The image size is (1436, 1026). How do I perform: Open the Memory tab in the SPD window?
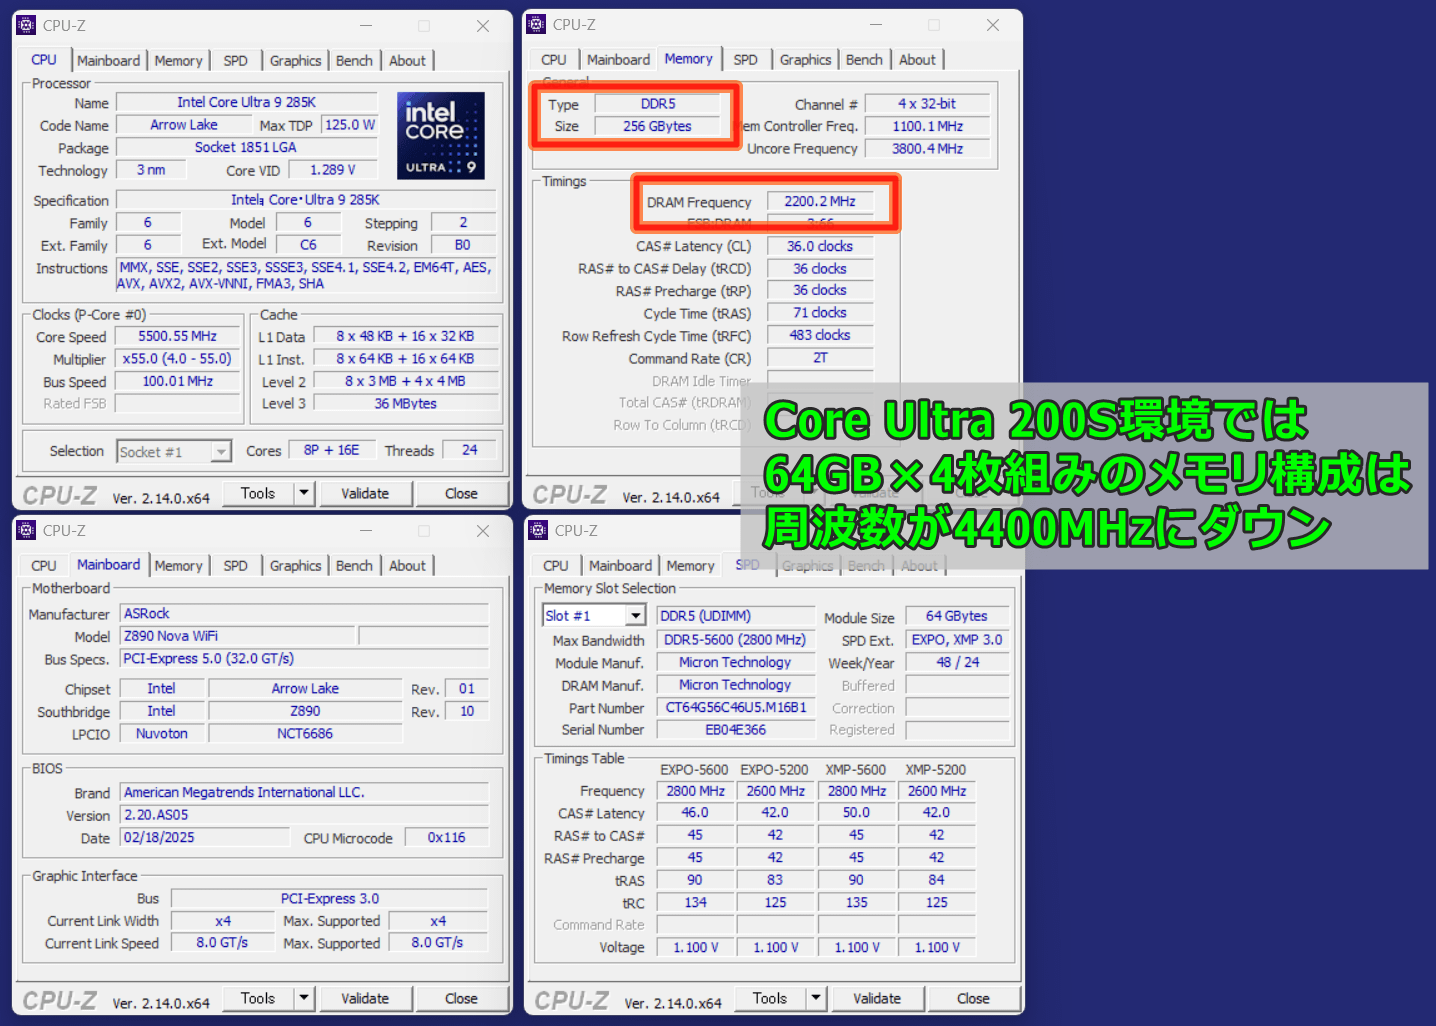[x=691, y=566]
